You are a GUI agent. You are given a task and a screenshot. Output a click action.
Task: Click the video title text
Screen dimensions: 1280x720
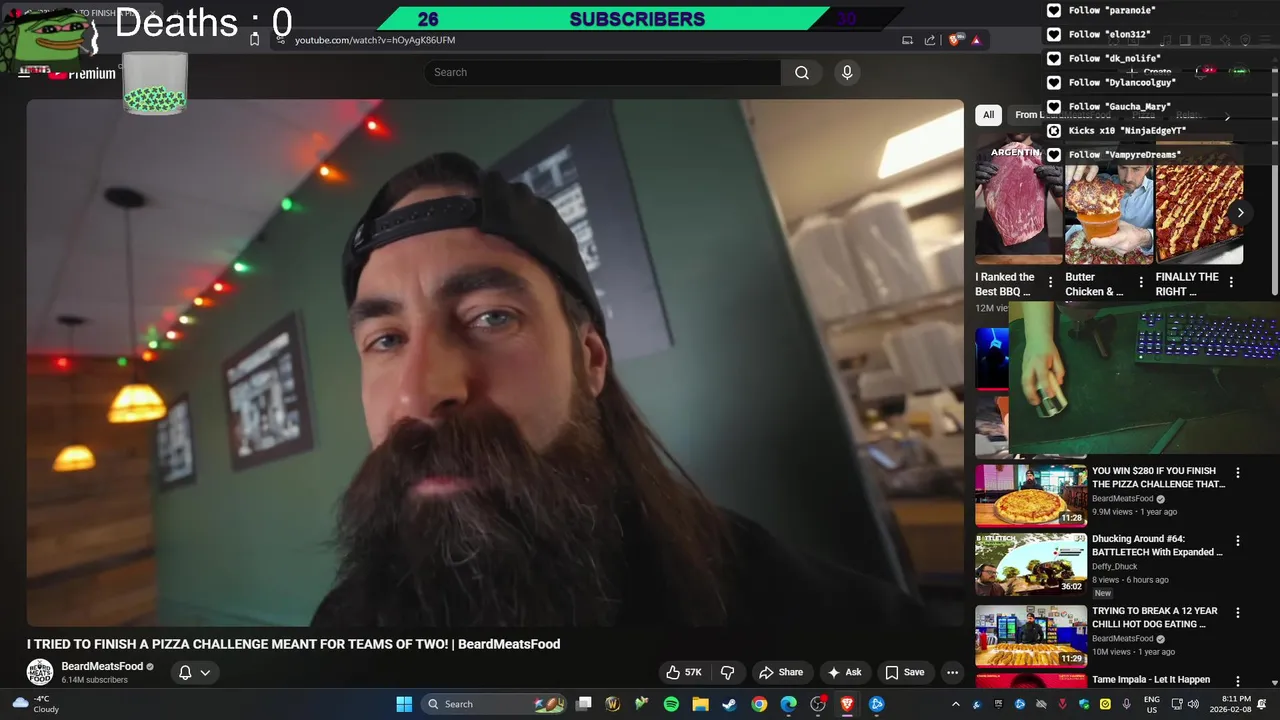293,644
